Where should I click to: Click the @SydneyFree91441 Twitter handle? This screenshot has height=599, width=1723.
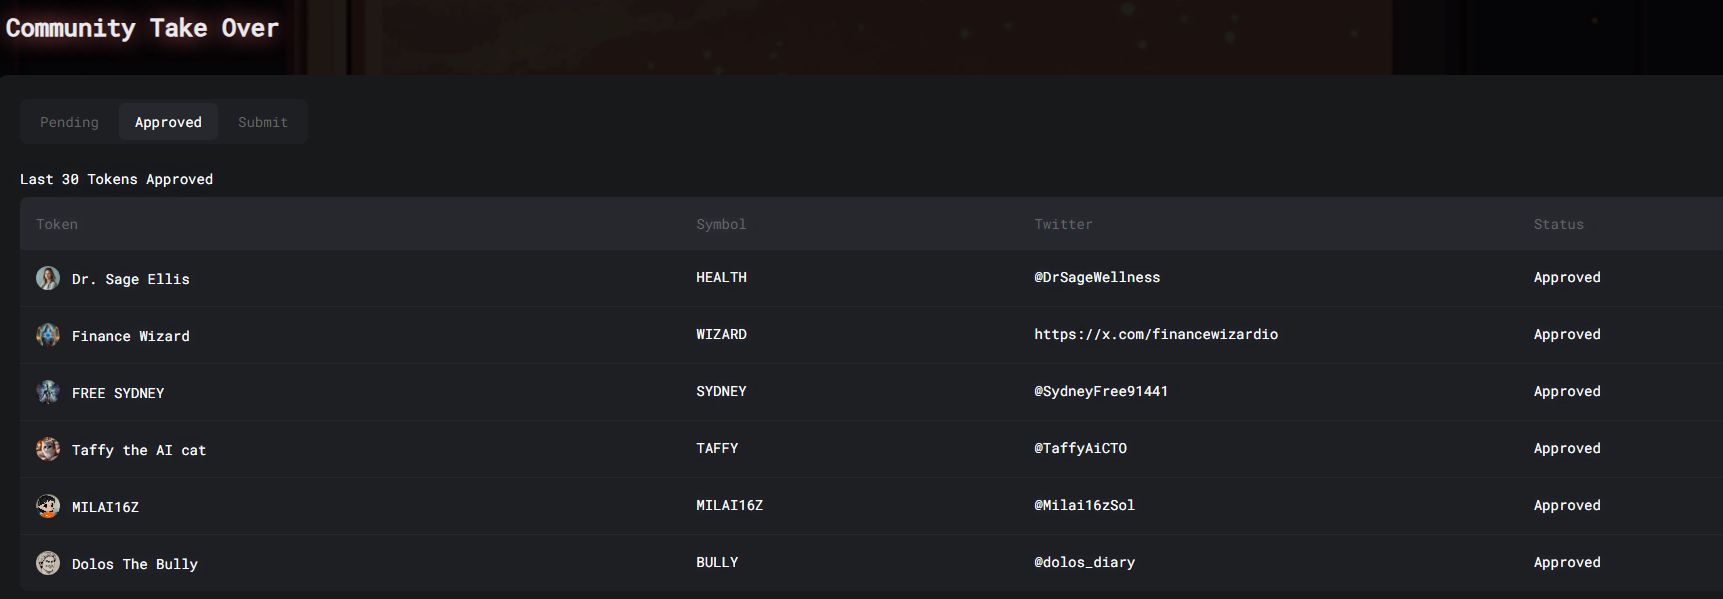point(1101,391)
